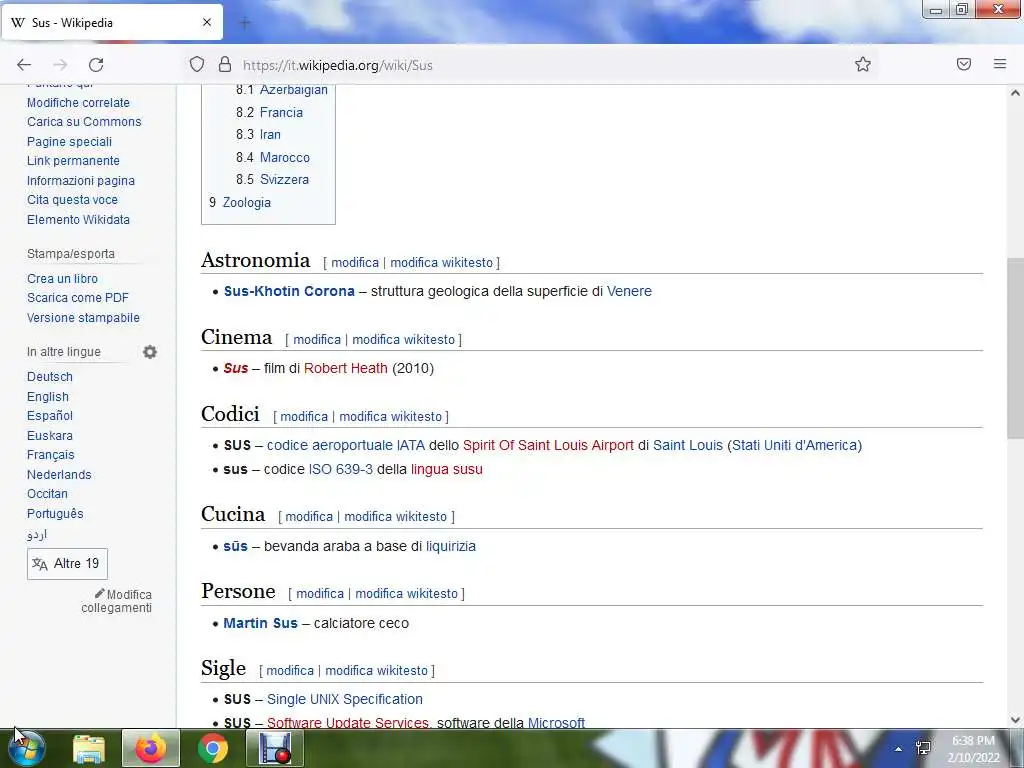Select the Sus - Wikipedia tab

[x=112, y=22]
